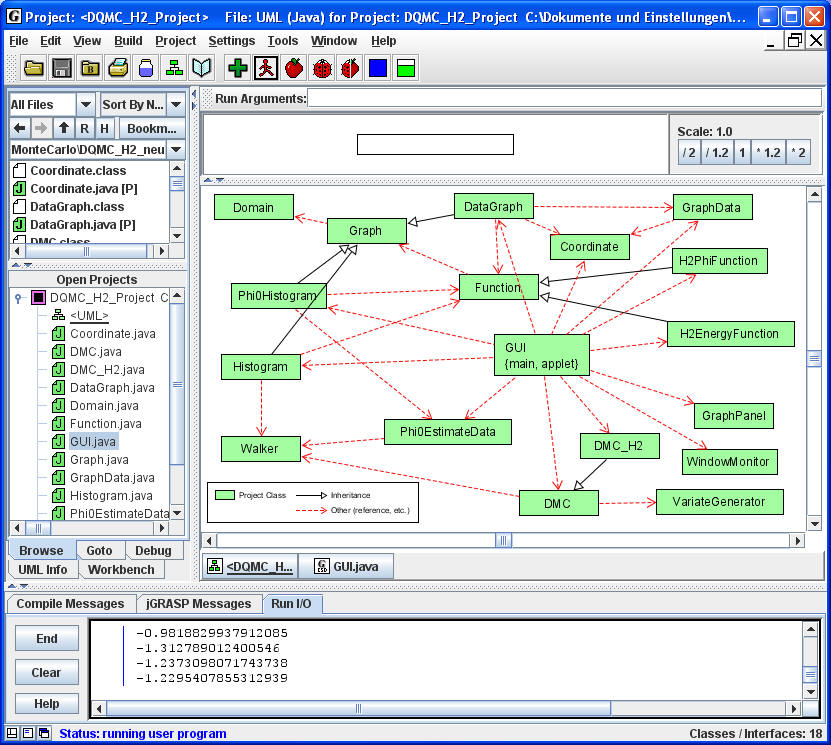This screenshot has height=745, width=831.
Task: Open the Sort By dropdown arrow
Action: (x=176, y=104)
